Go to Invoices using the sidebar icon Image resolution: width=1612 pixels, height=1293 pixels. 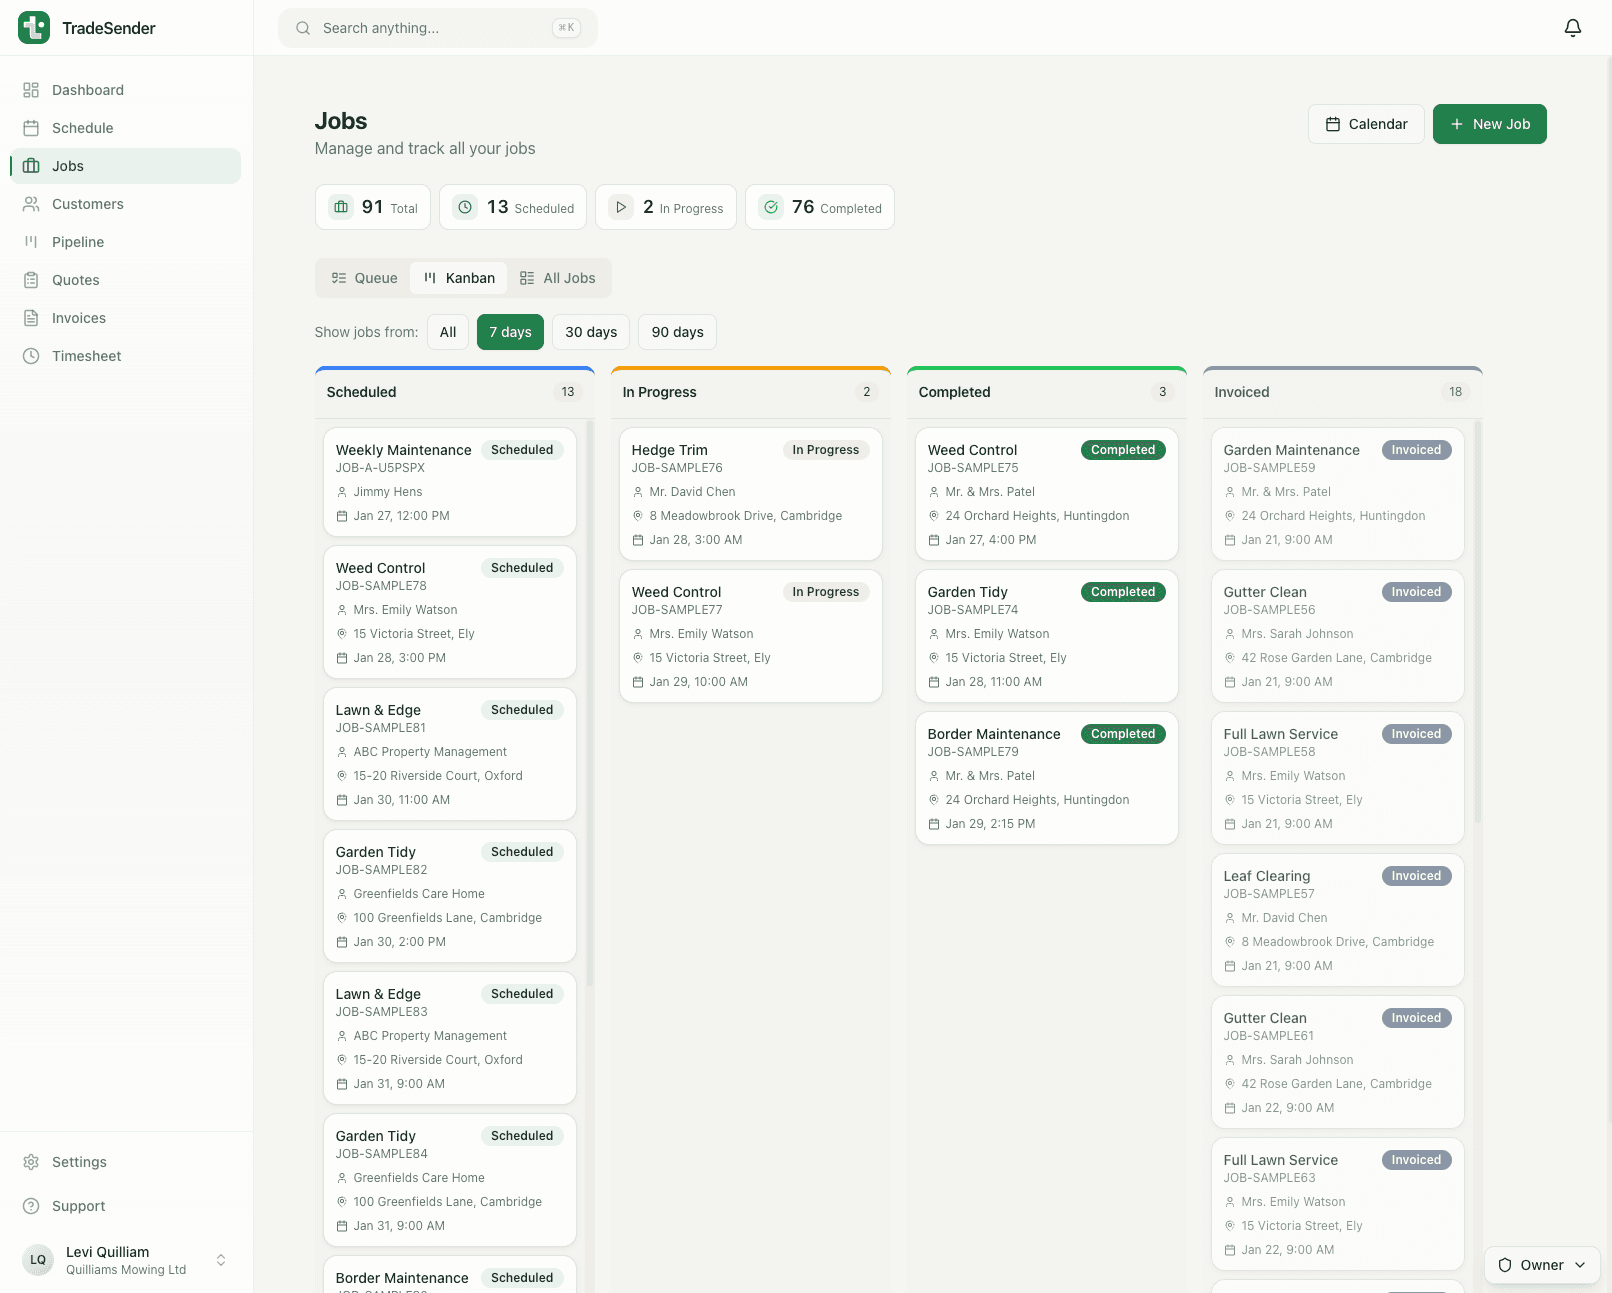point(33,318)
